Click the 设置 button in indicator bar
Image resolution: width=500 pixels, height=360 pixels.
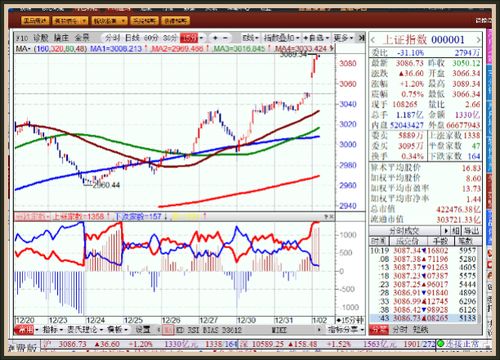(143, 330)
